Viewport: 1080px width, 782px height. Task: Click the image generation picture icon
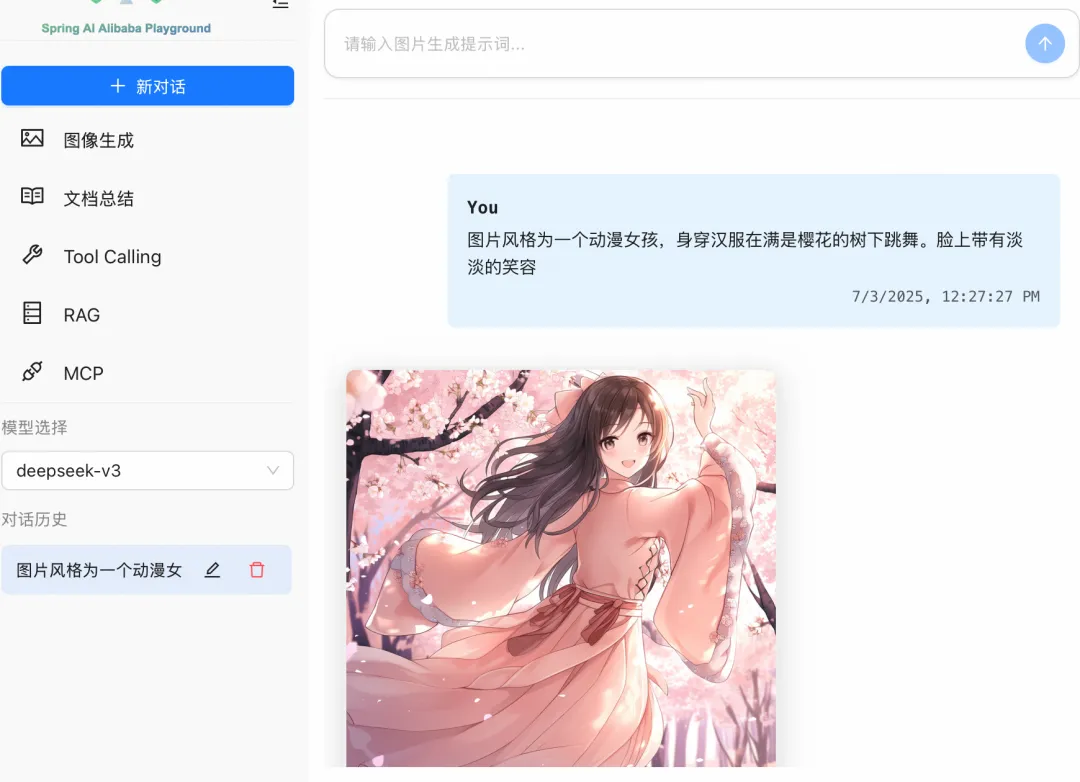pyautogui.click(x=32, y=138)
